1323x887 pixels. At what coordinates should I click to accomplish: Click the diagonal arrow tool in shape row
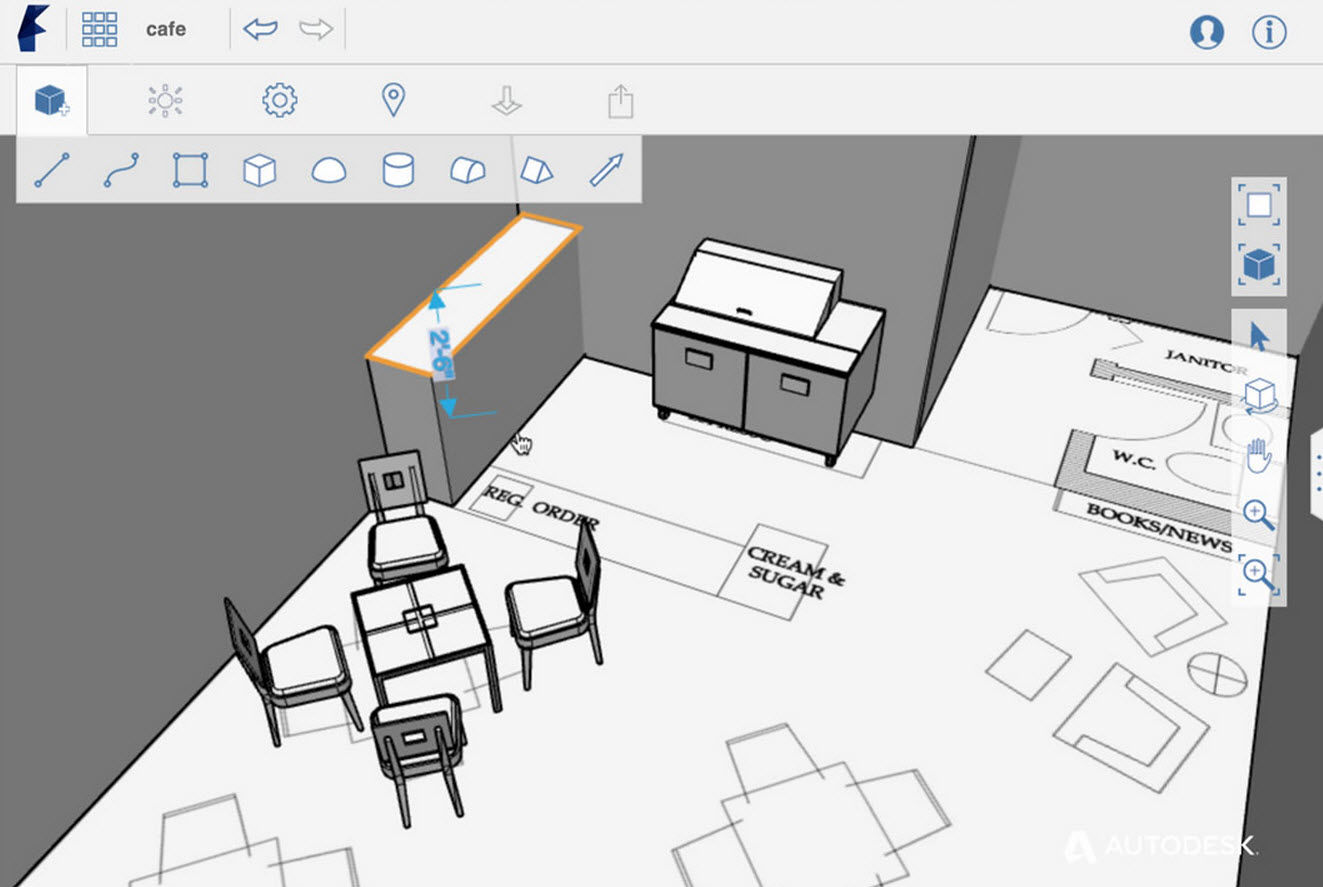(606, 170)
